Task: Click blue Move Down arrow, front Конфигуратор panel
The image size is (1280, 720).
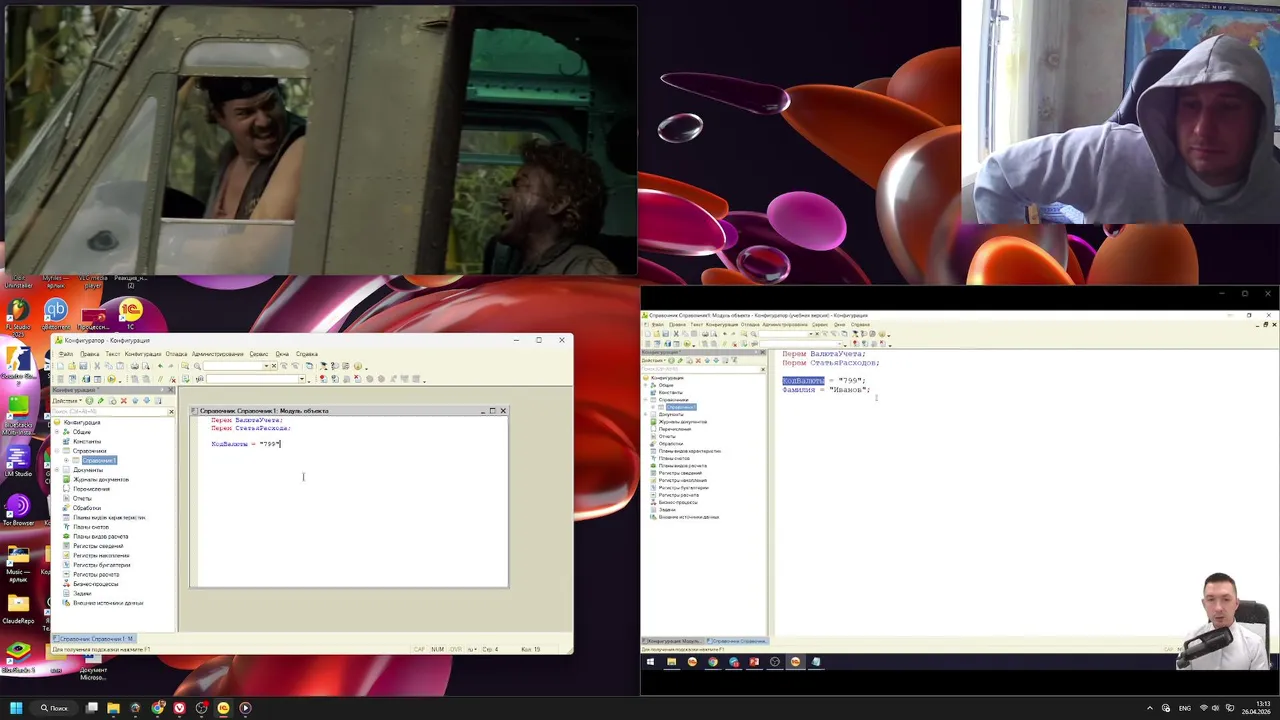Action: pyautogui.click(x=147, y=401)
